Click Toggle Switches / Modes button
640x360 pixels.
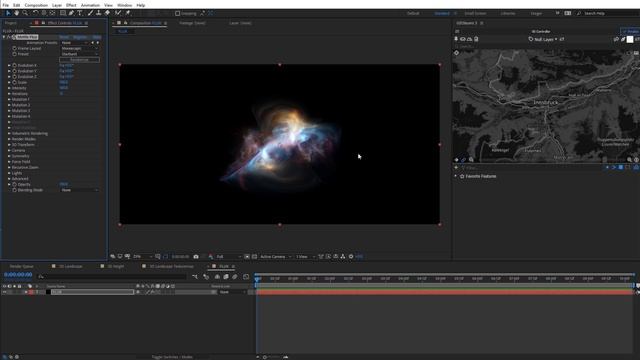172,357
